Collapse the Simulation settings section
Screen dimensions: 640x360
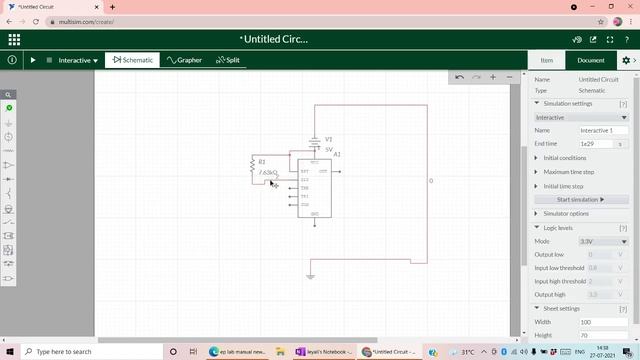(x=537, y=103)
